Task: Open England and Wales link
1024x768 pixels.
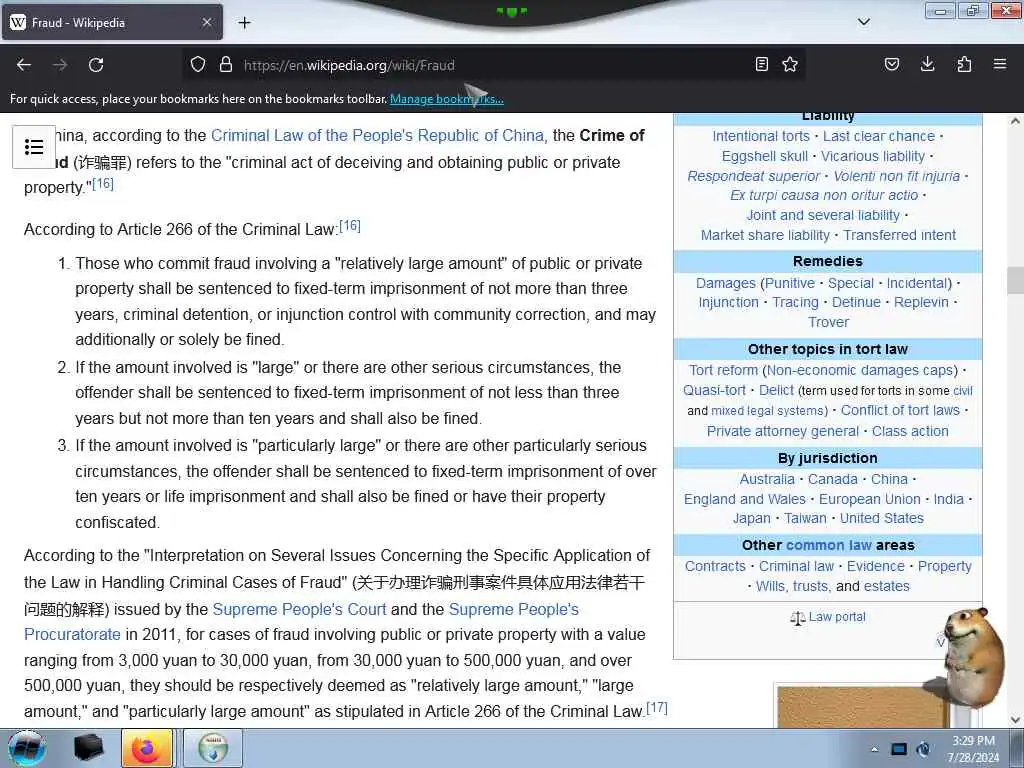Action: [x=744, y=499]
